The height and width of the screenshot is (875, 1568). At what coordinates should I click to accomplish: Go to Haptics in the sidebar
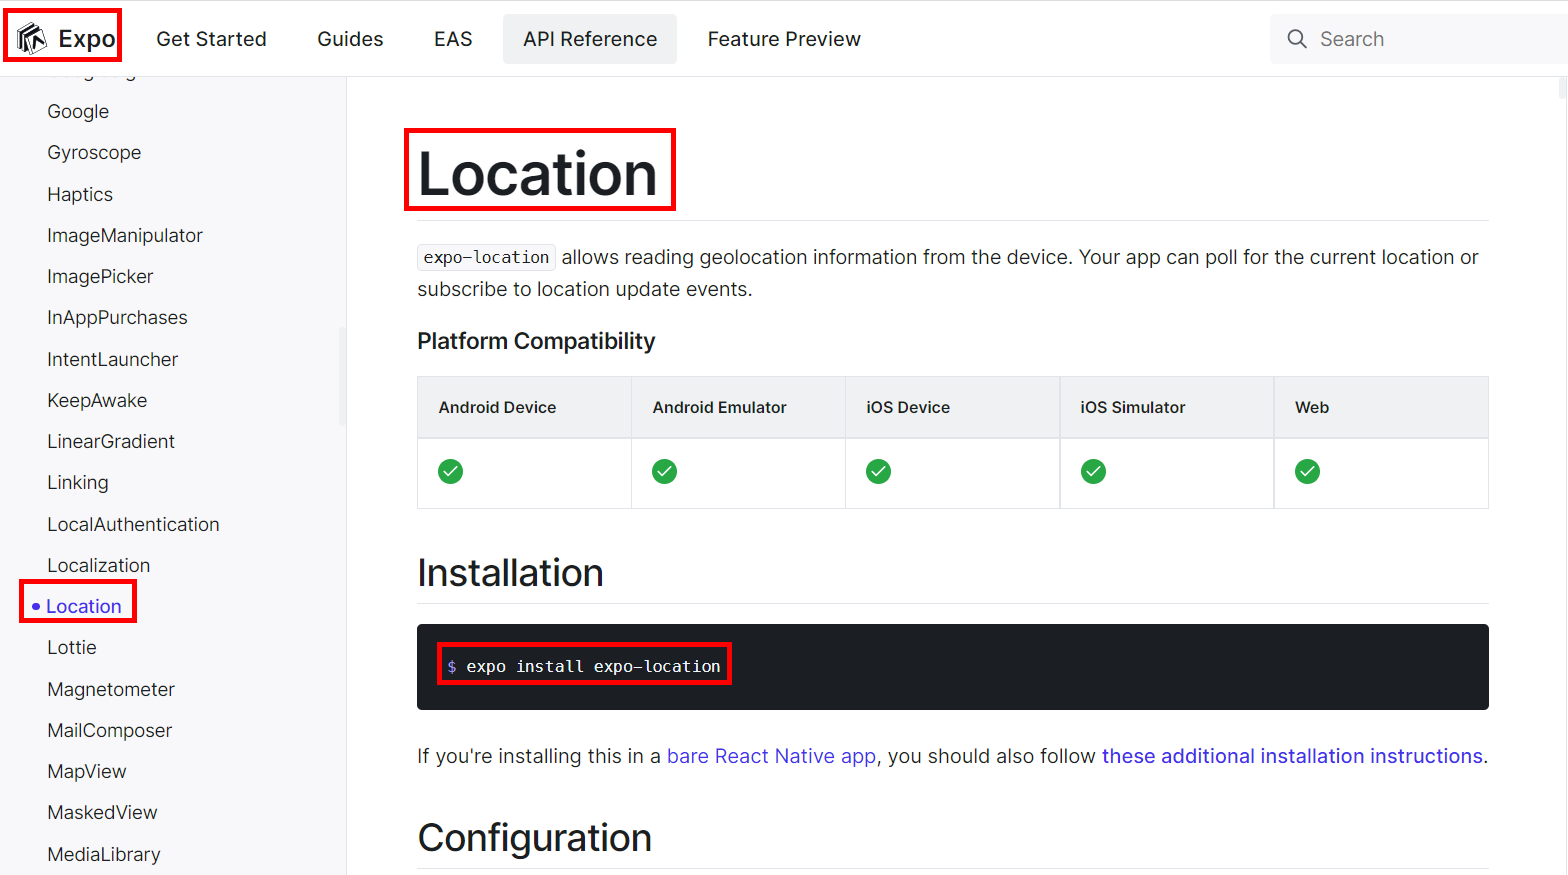coord(80,194)
